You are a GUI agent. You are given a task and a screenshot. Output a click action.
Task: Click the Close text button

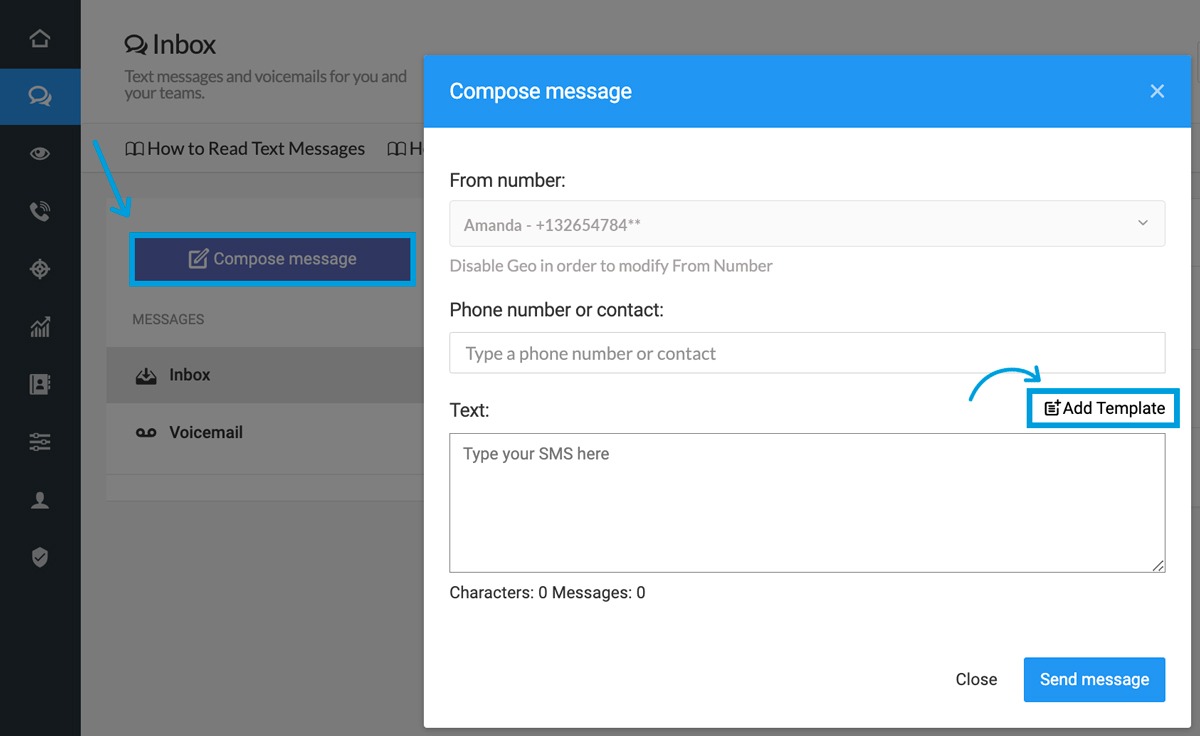click(x=975, y=680)
